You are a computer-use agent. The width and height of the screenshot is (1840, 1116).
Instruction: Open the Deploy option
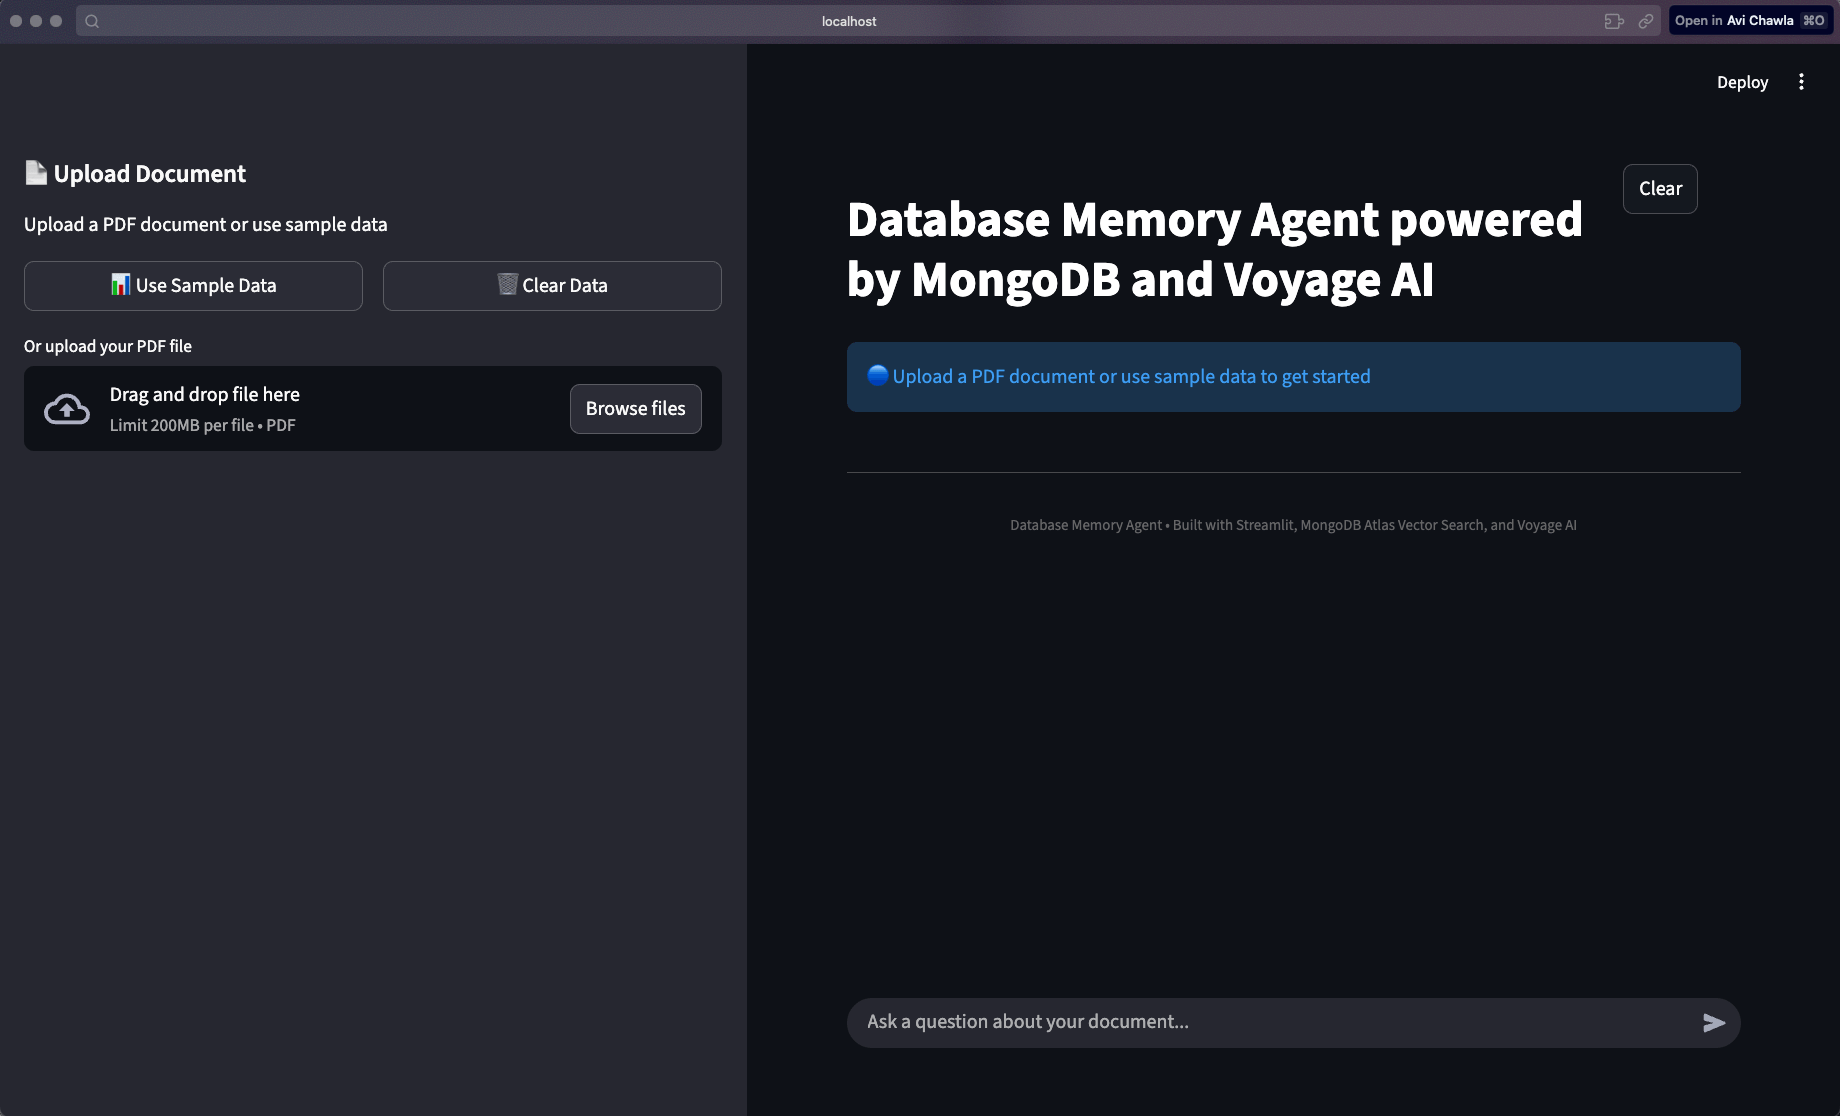tap(1742, 82)
